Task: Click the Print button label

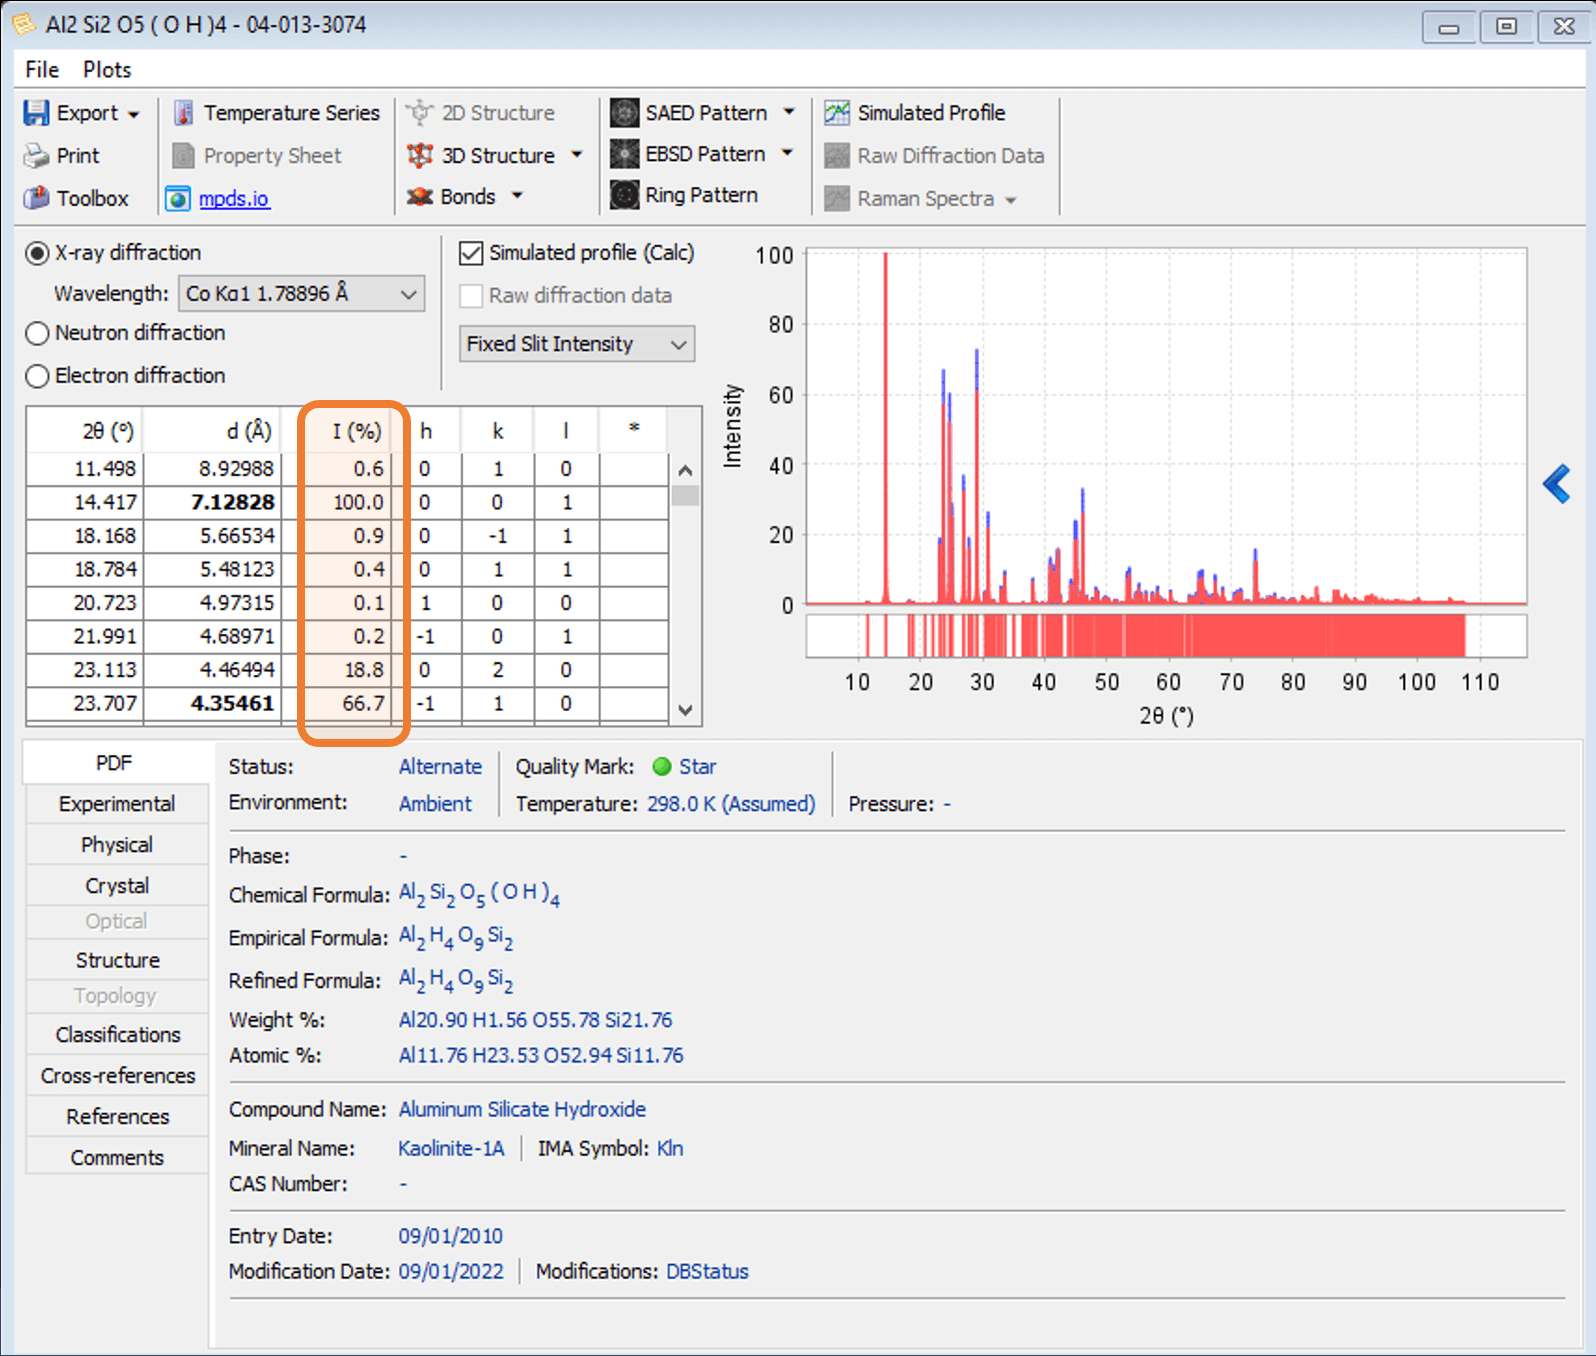Action: (78, 156)
